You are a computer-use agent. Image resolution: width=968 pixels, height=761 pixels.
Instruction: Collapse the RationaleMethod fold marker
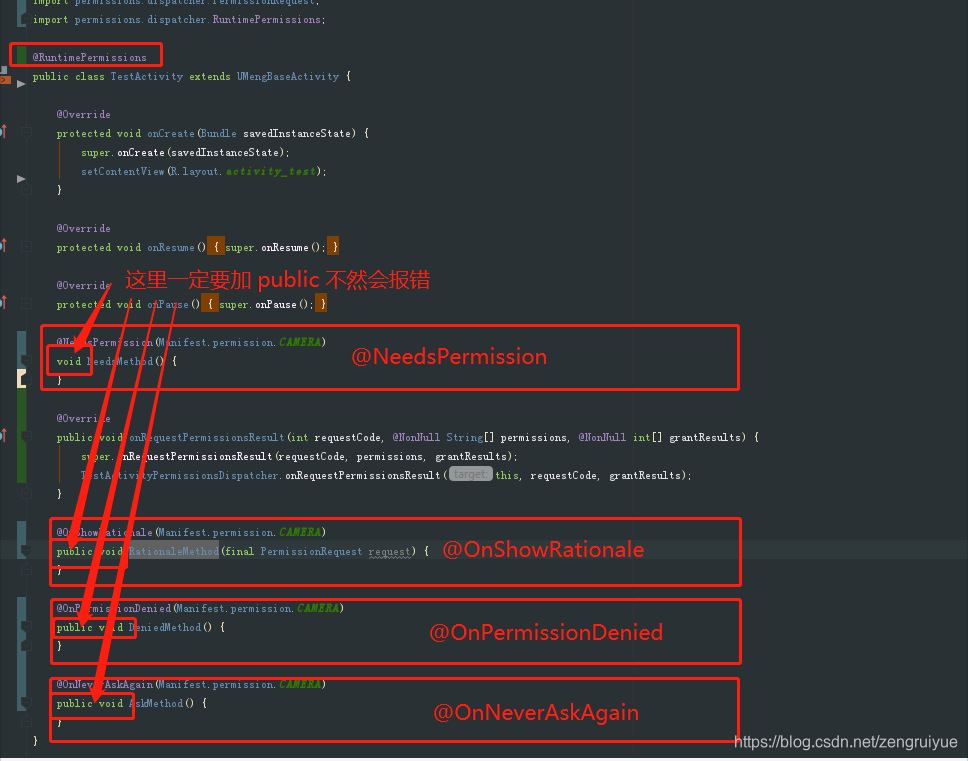click(x=27, y=551)
